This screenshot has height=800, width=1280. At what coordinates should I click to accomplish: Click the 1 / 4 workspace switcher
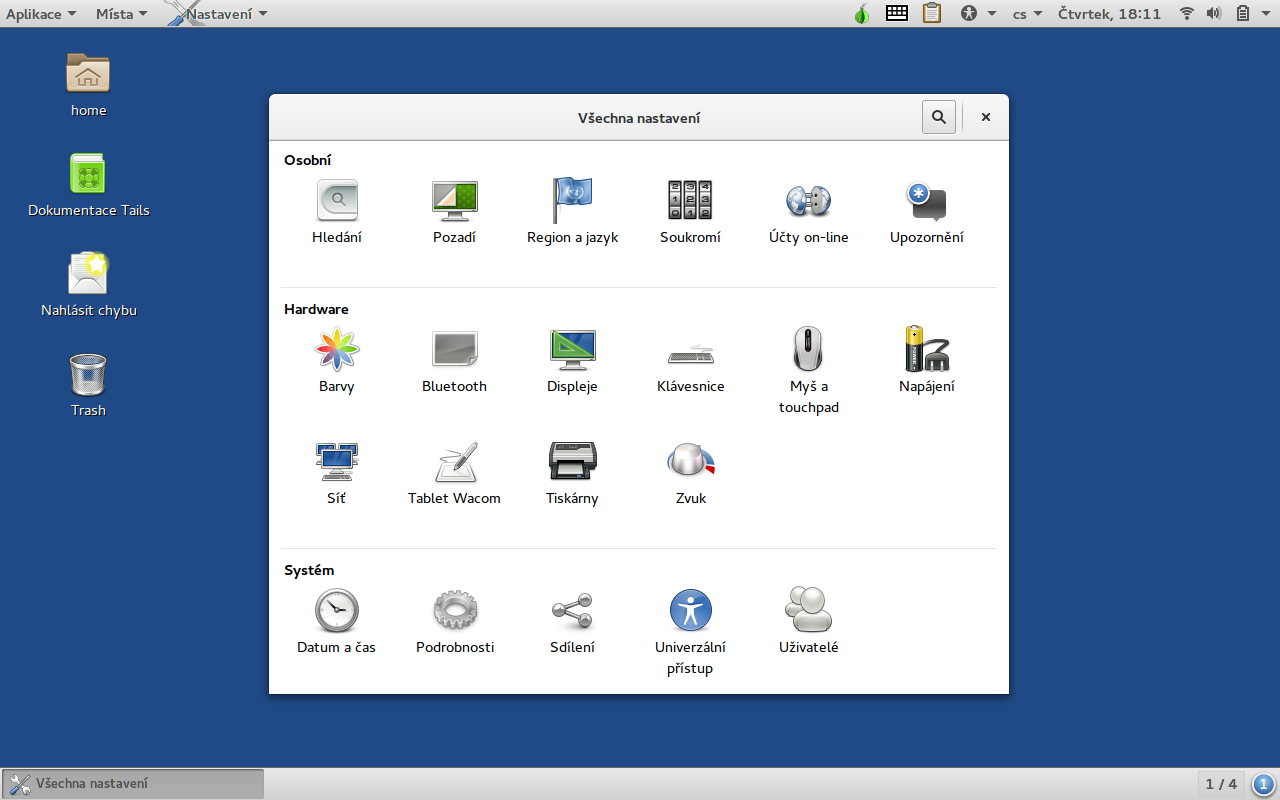coord(1221,784)
